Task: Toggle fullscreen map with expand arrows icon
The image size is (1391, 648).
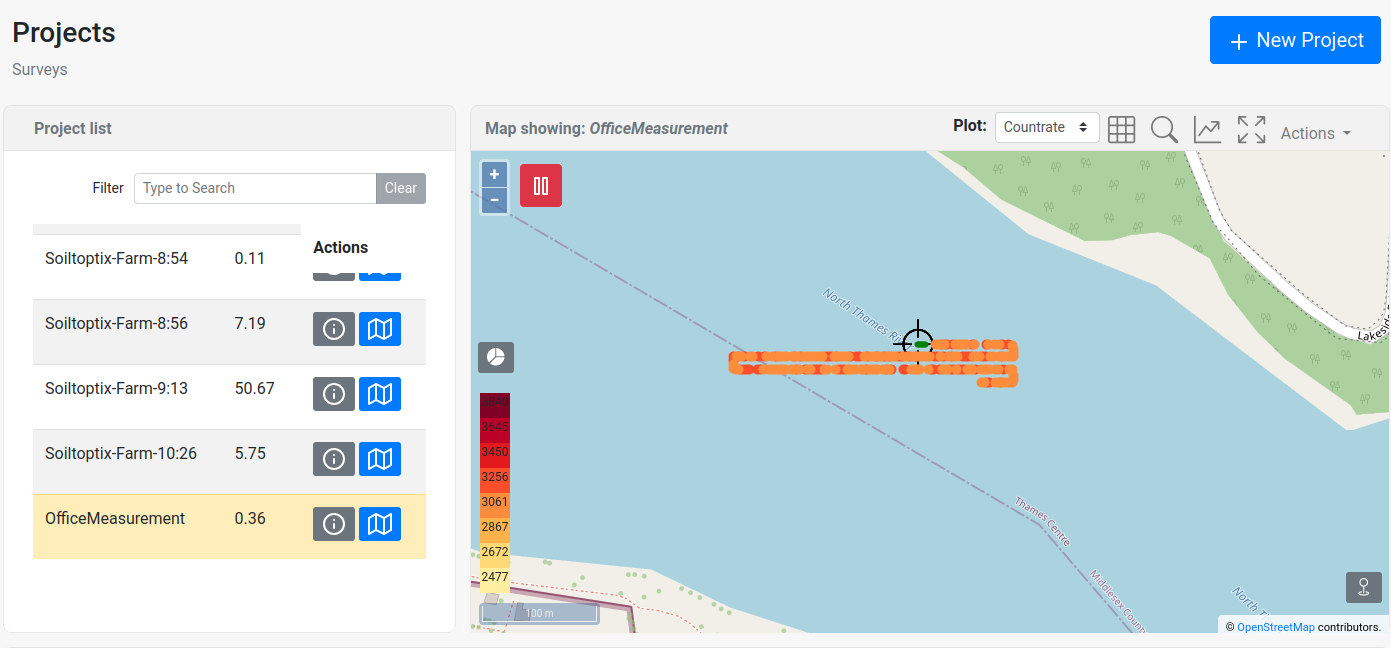Action: point(1251,129)
